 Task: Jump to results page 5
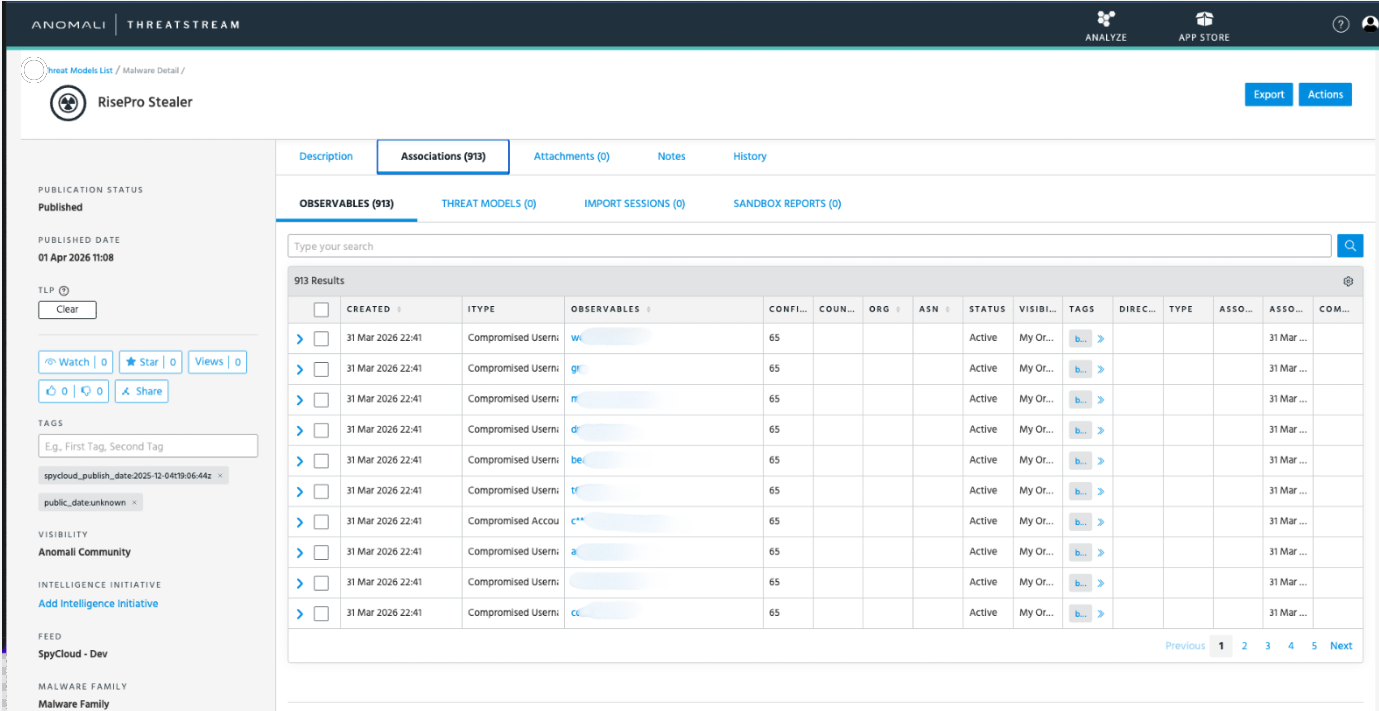pyautogui.click(x=1314, y=646)
